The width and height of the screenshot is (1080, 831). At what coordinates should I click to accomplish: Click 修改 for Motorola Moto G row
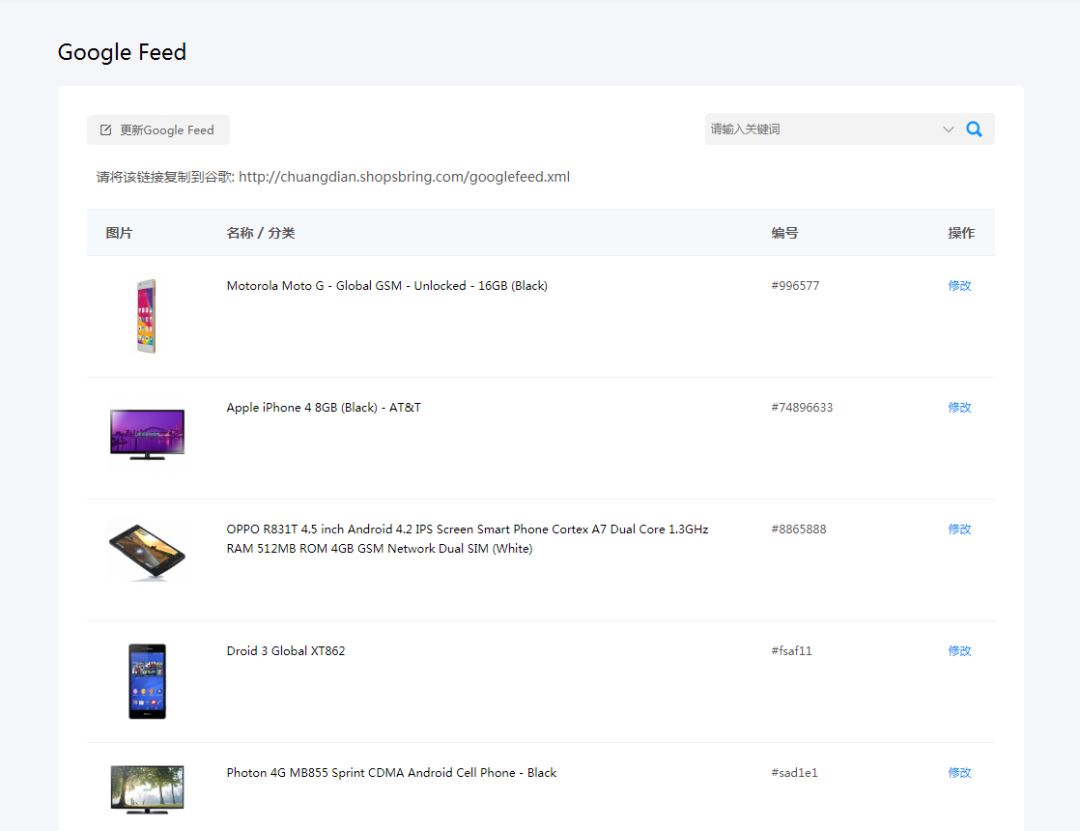pos(959,286)
